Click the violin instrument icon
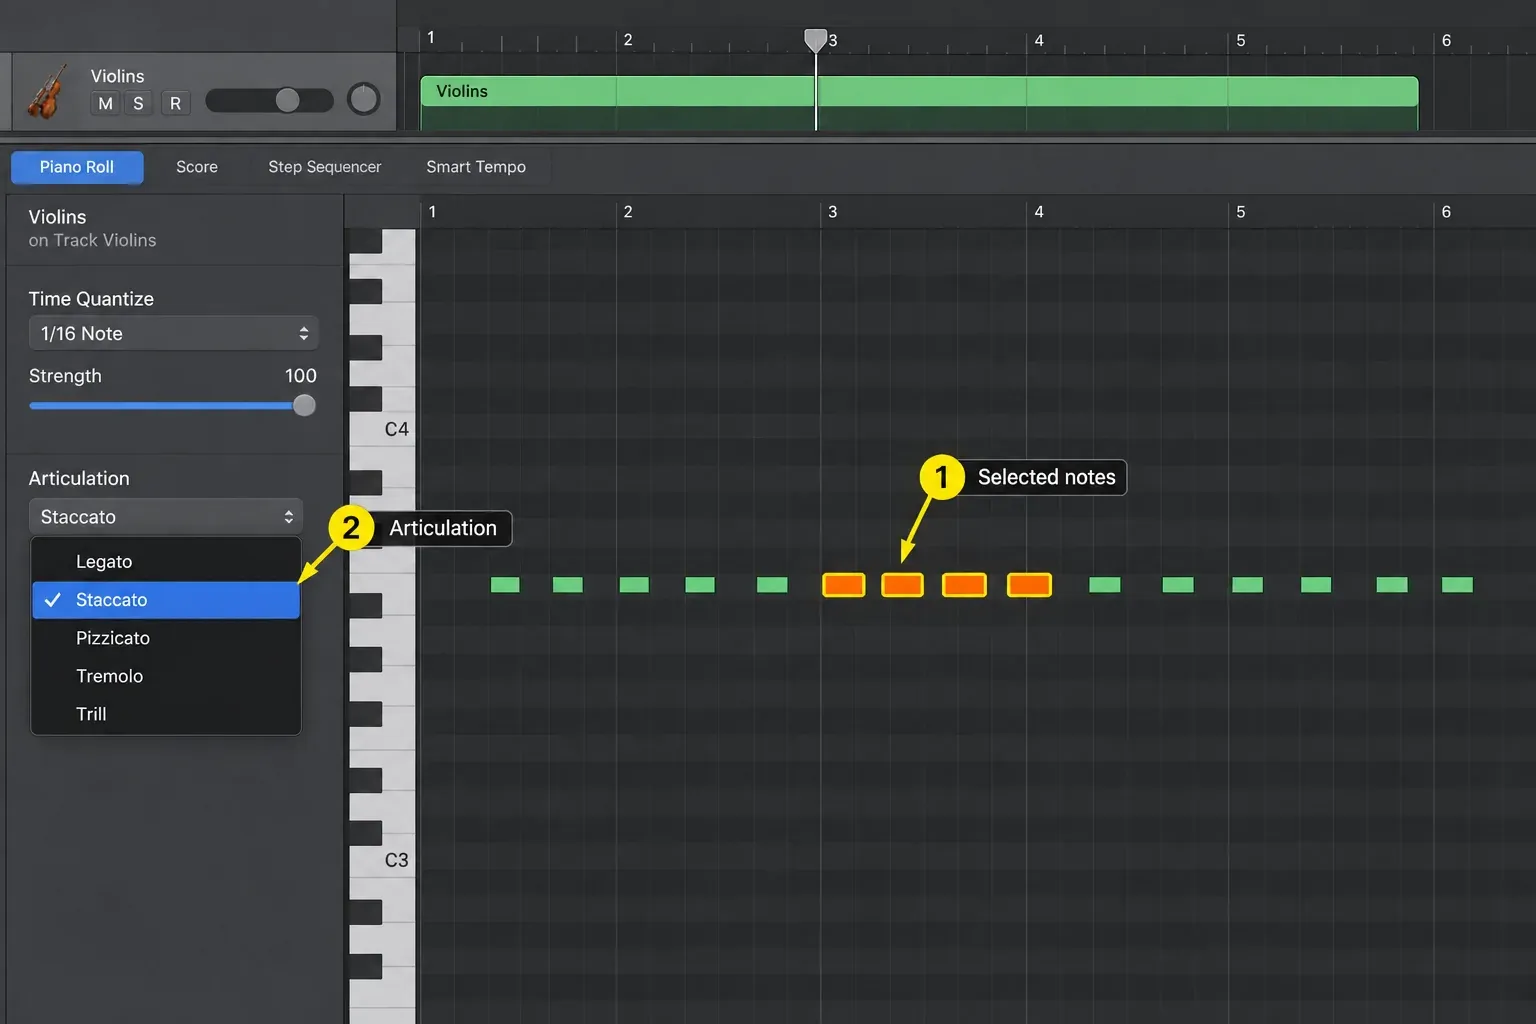Image resolution: width=1536 pixels, height=1024 pixels. [x=46, y=92]
